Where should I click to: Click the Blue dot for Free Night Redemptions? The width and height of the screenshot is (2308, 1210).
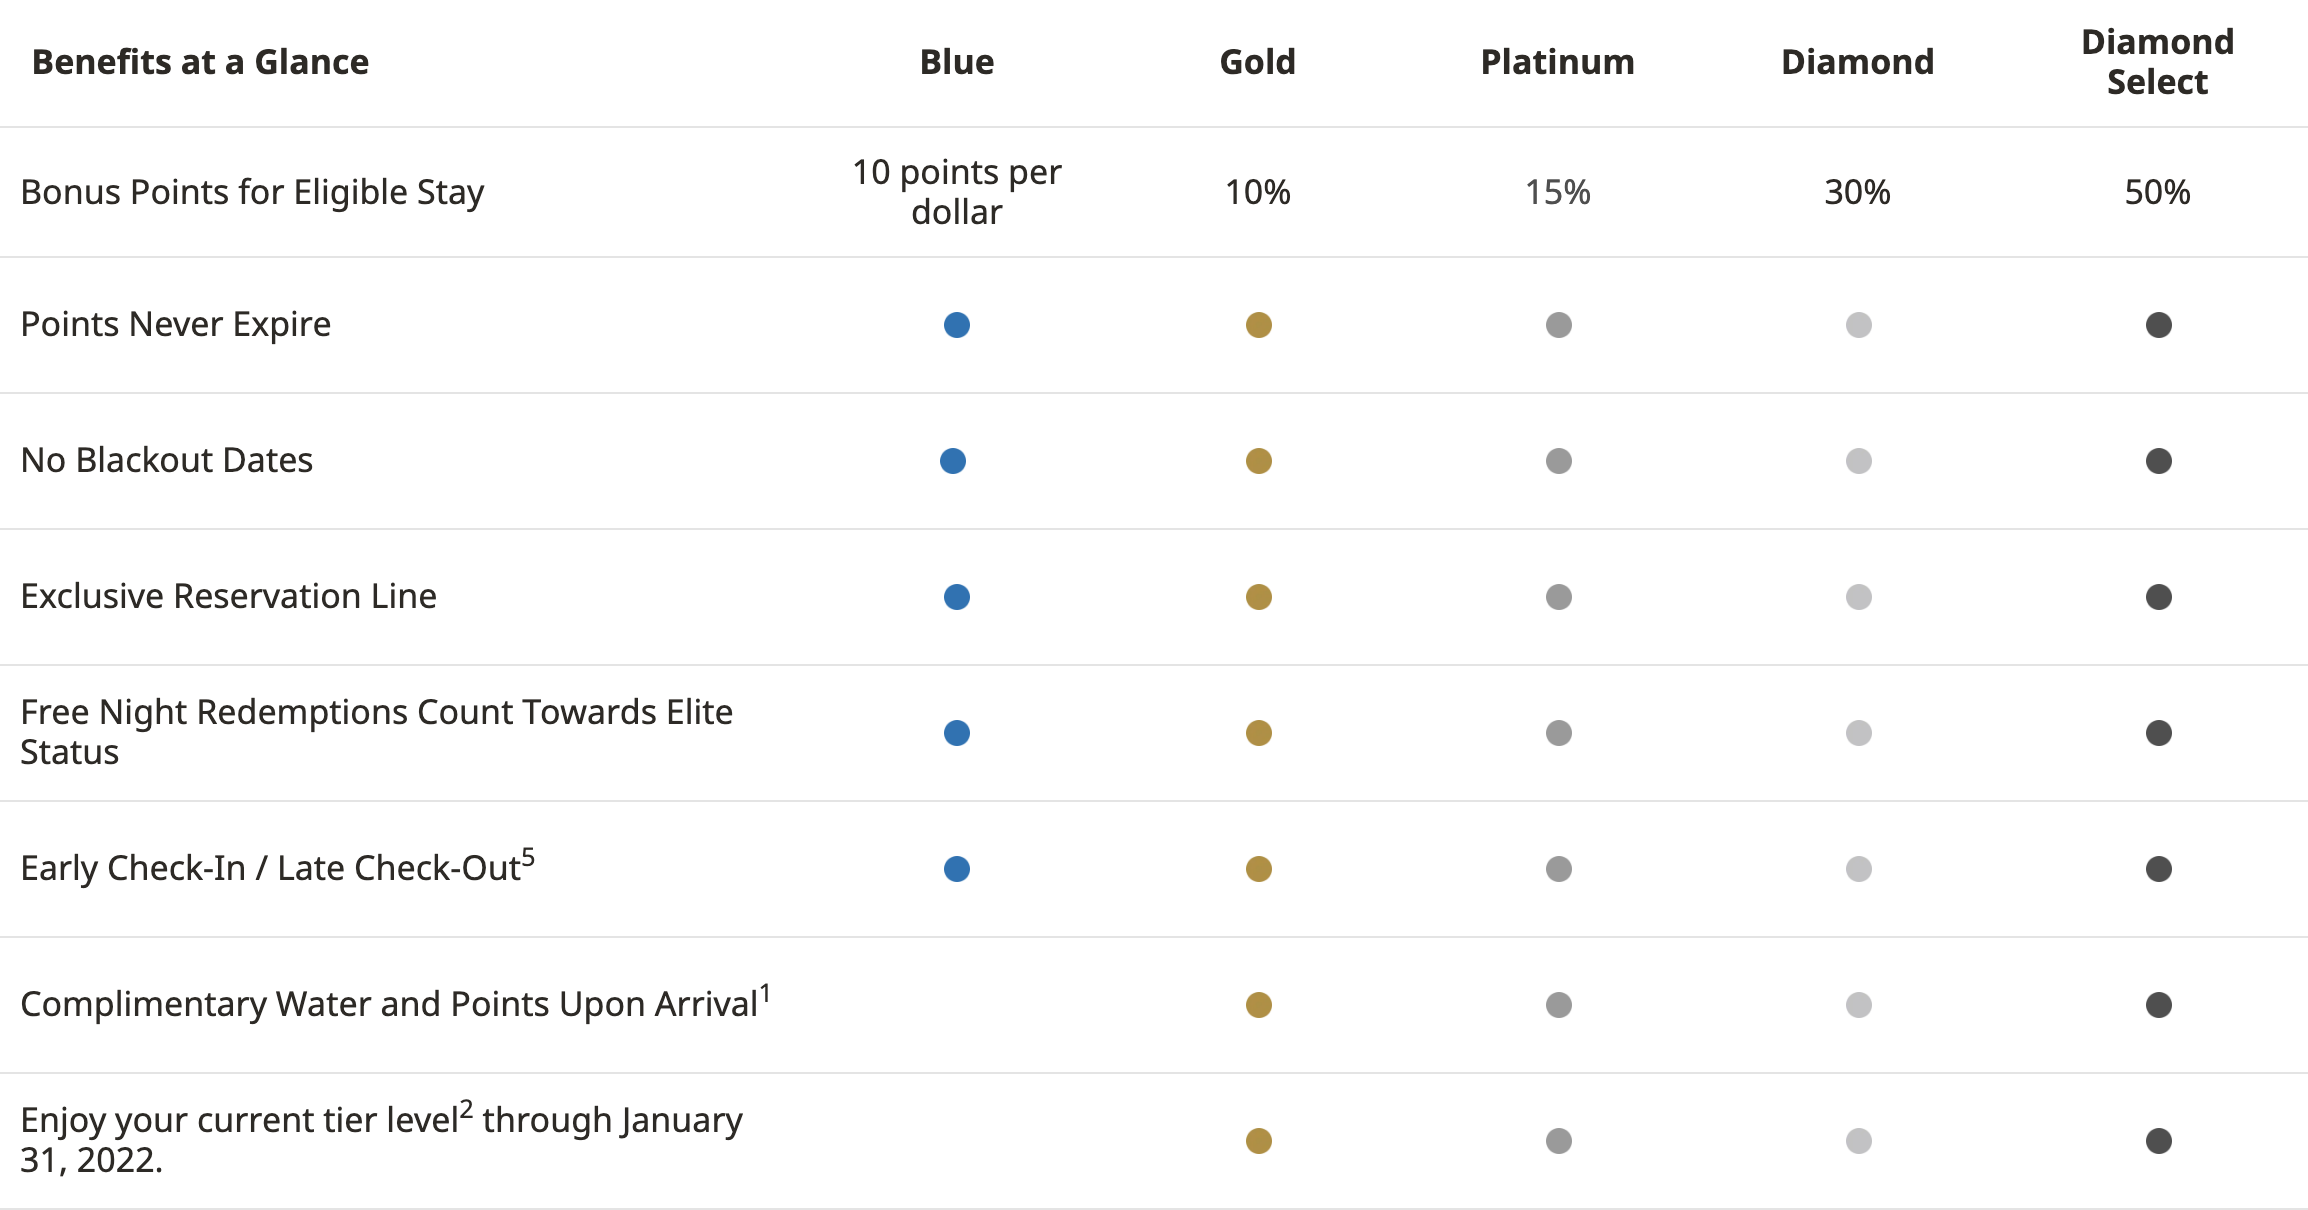(957, 733)
